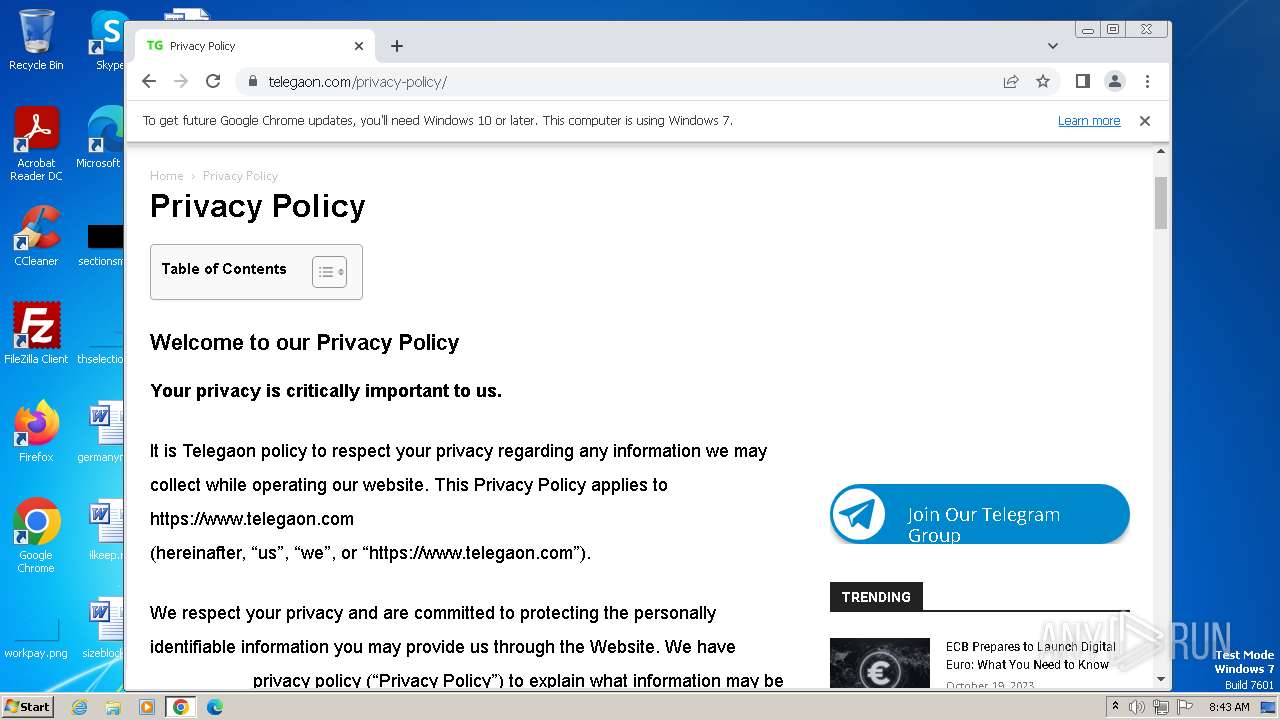Open Acrobat Reader DC desktop shortcut
Viewport: 1280px width, 720px height.
click(x=36, y=144)
